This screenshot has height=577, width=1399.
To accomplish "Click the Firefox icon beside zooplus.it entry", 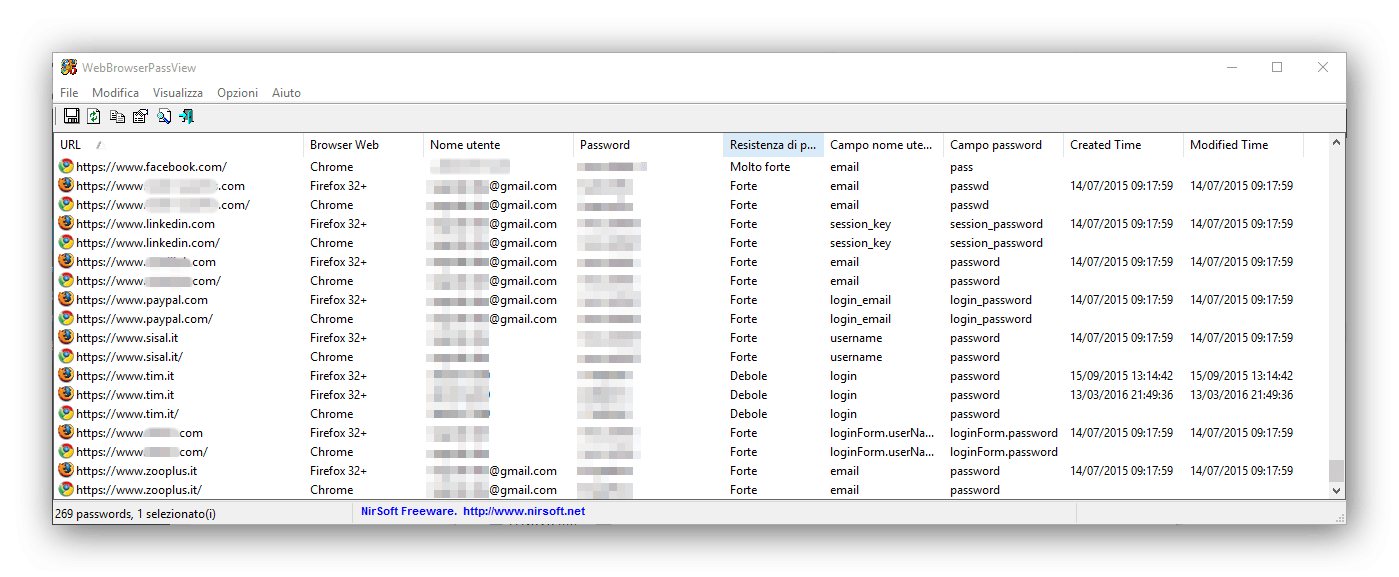I will 65,470.
